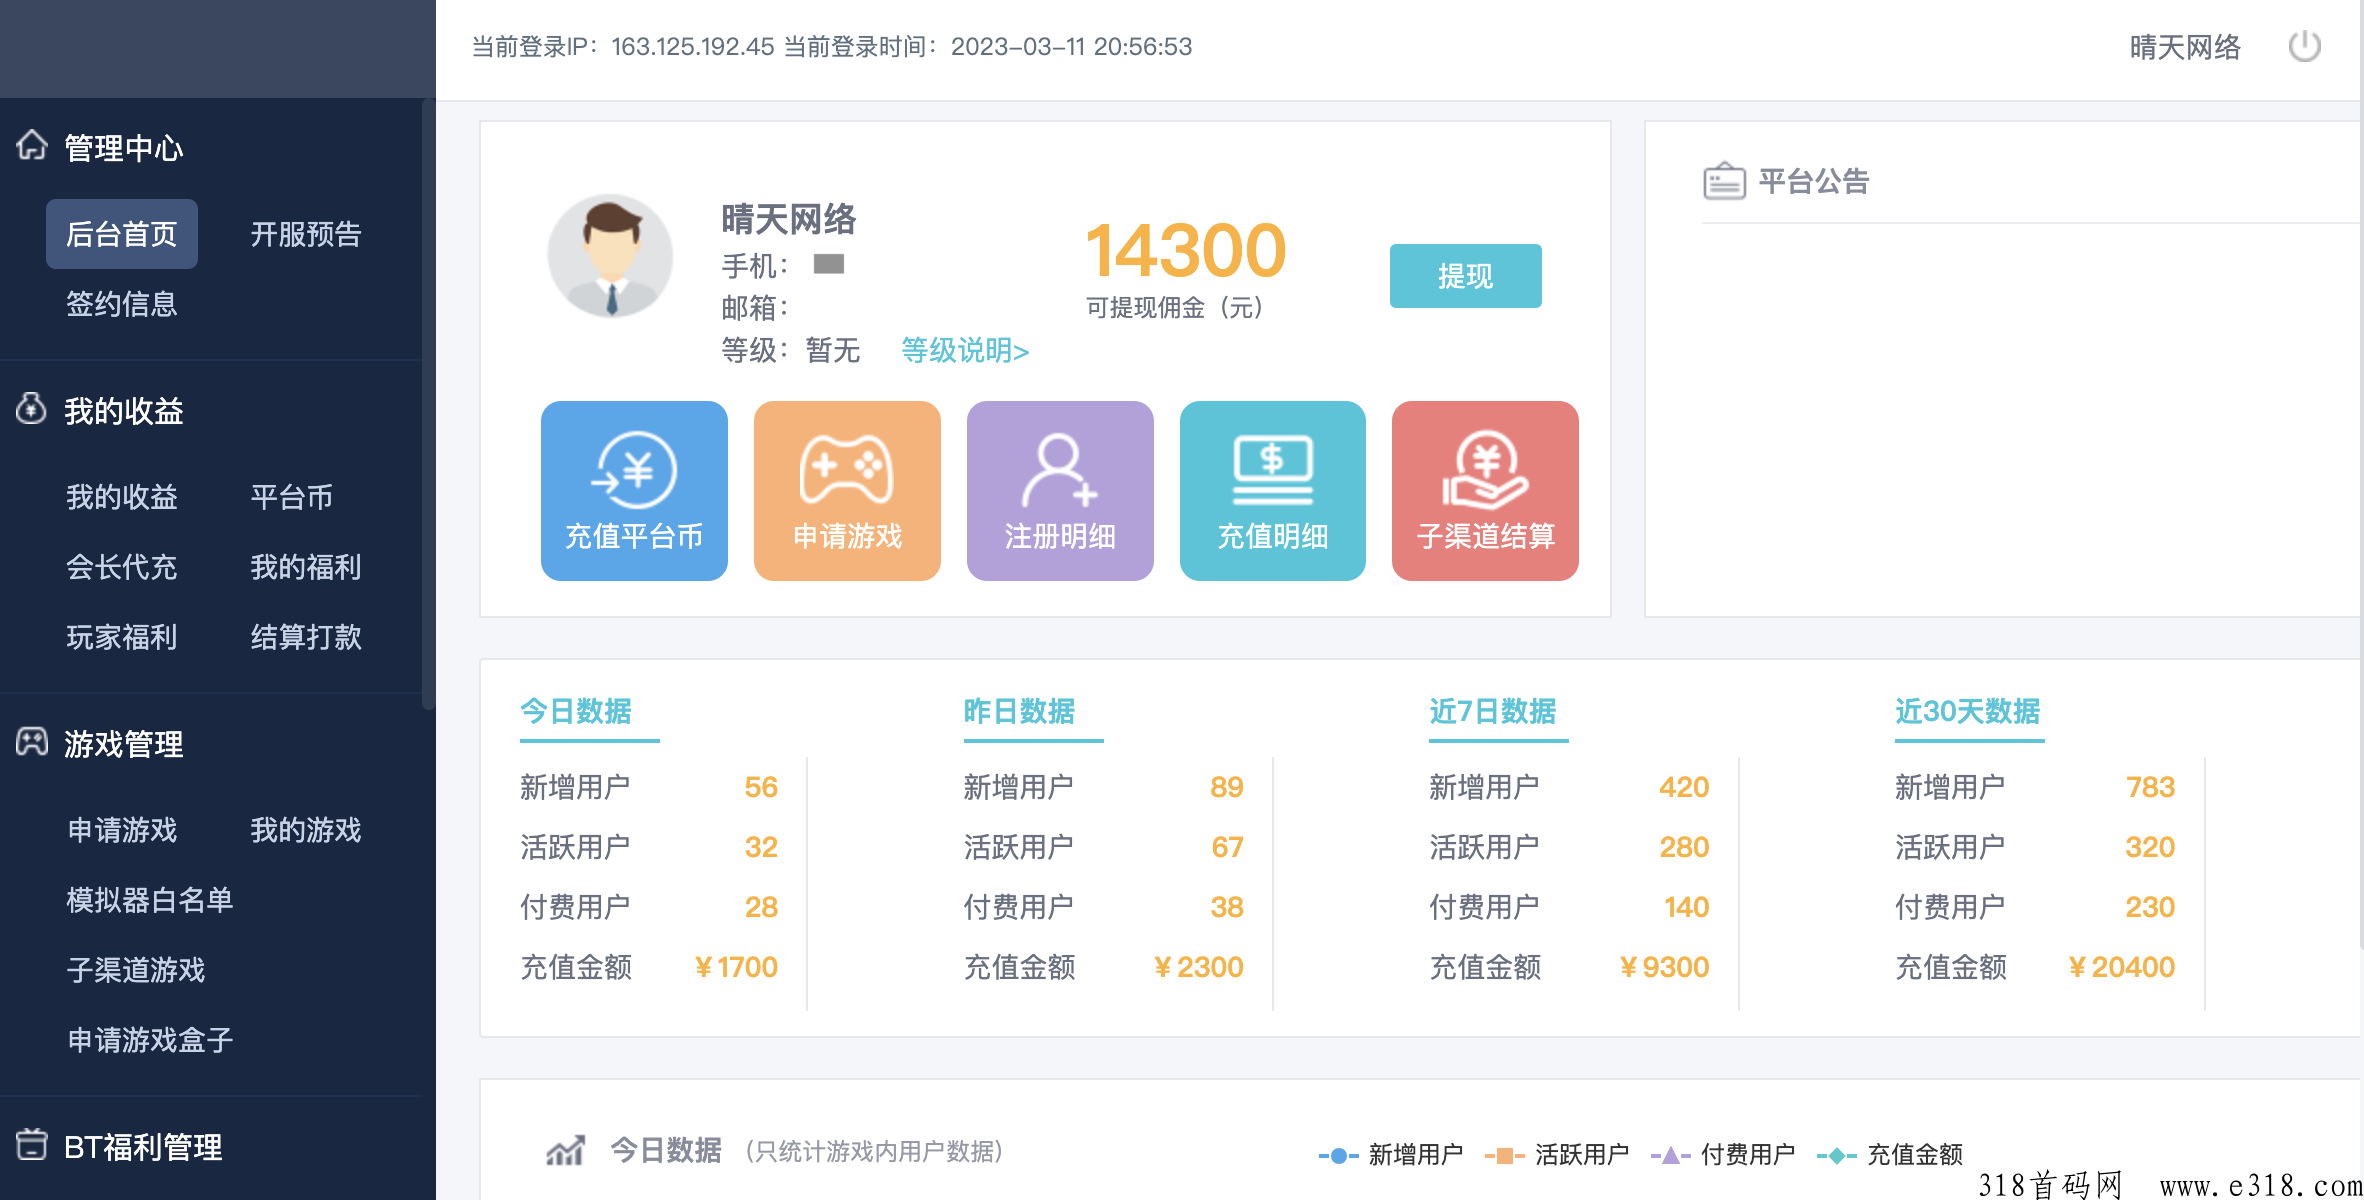Open the 充值明细 teal tile

click(1273, 491)
